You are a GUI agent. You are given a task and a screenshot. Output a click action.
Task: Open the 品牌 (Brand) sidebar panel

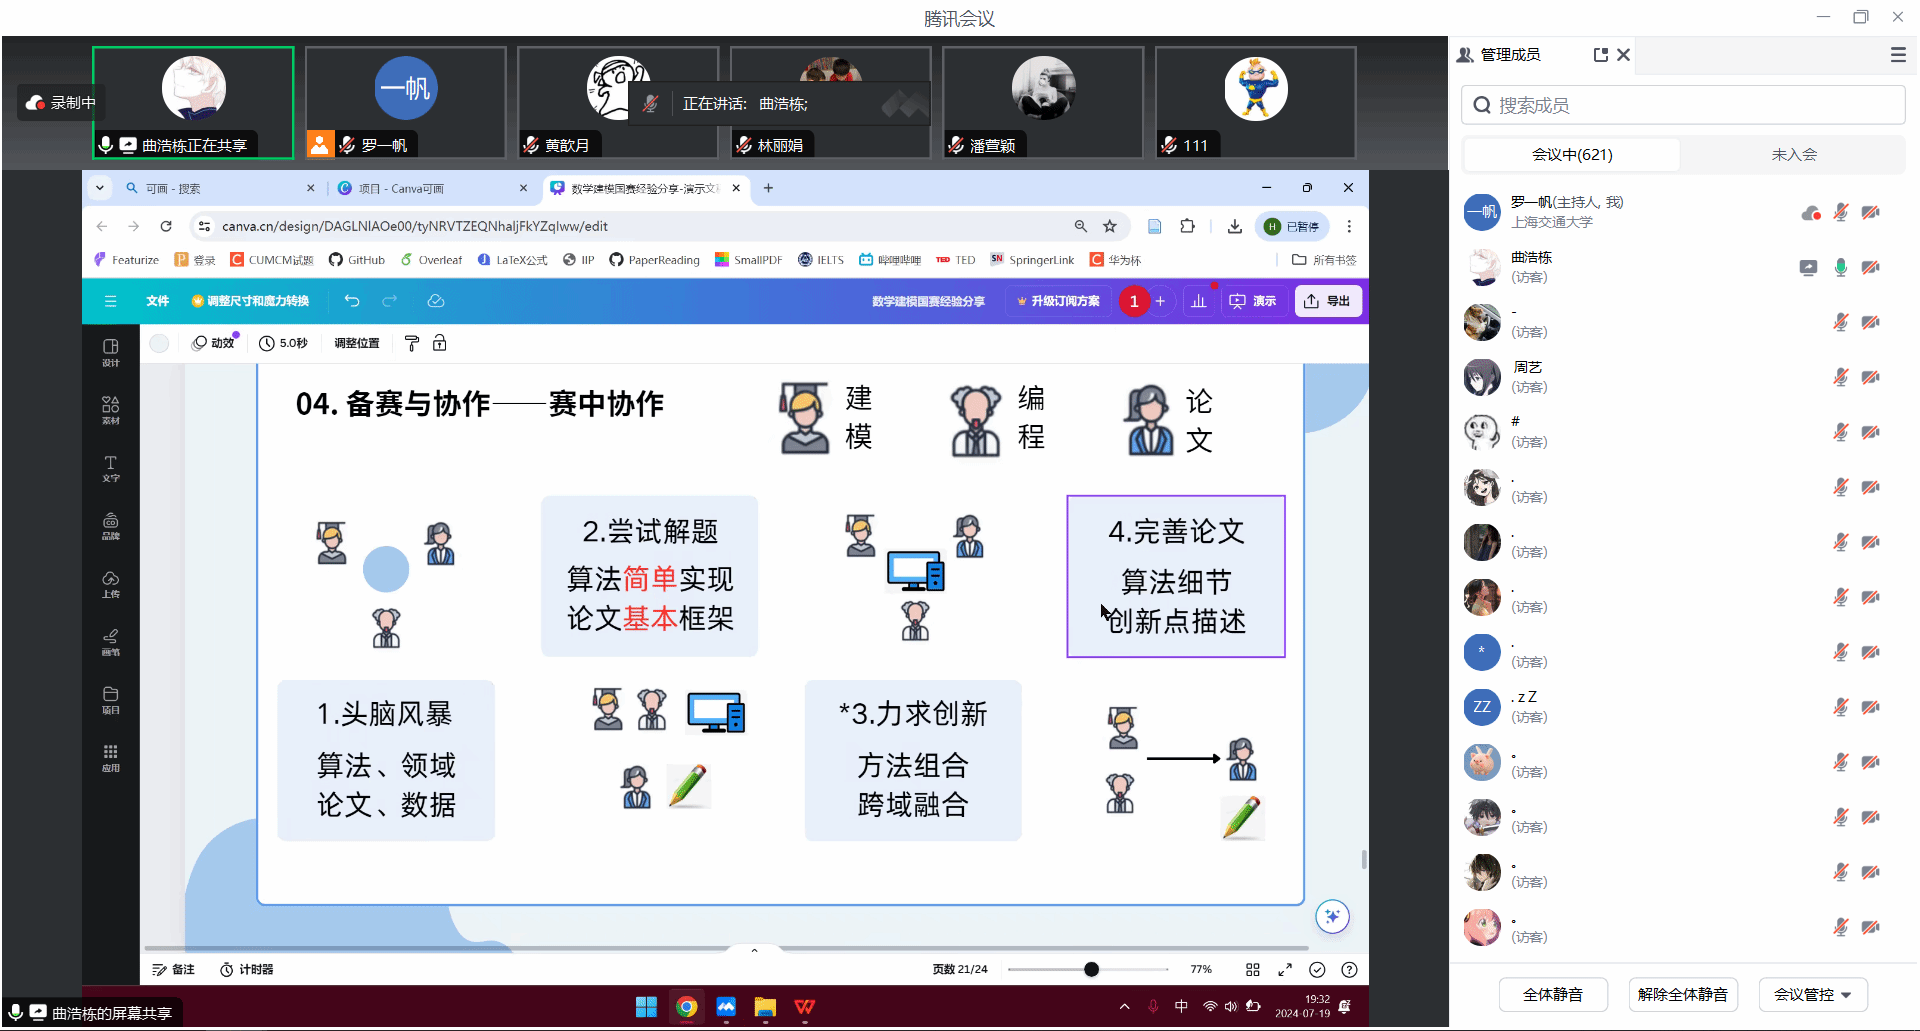pyautogui.click(x=110, y=526)
